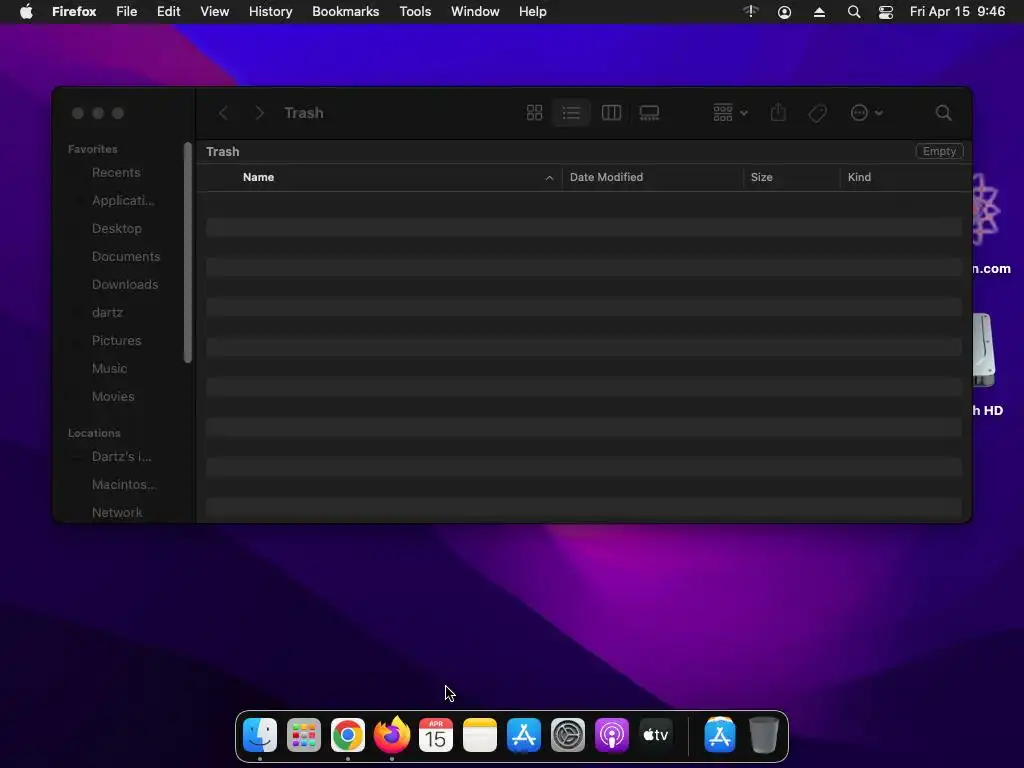The width and height of the screenshot is (1024, 768).
Task: Open the Bookmarks menu
Action: [x=345, y=12]
